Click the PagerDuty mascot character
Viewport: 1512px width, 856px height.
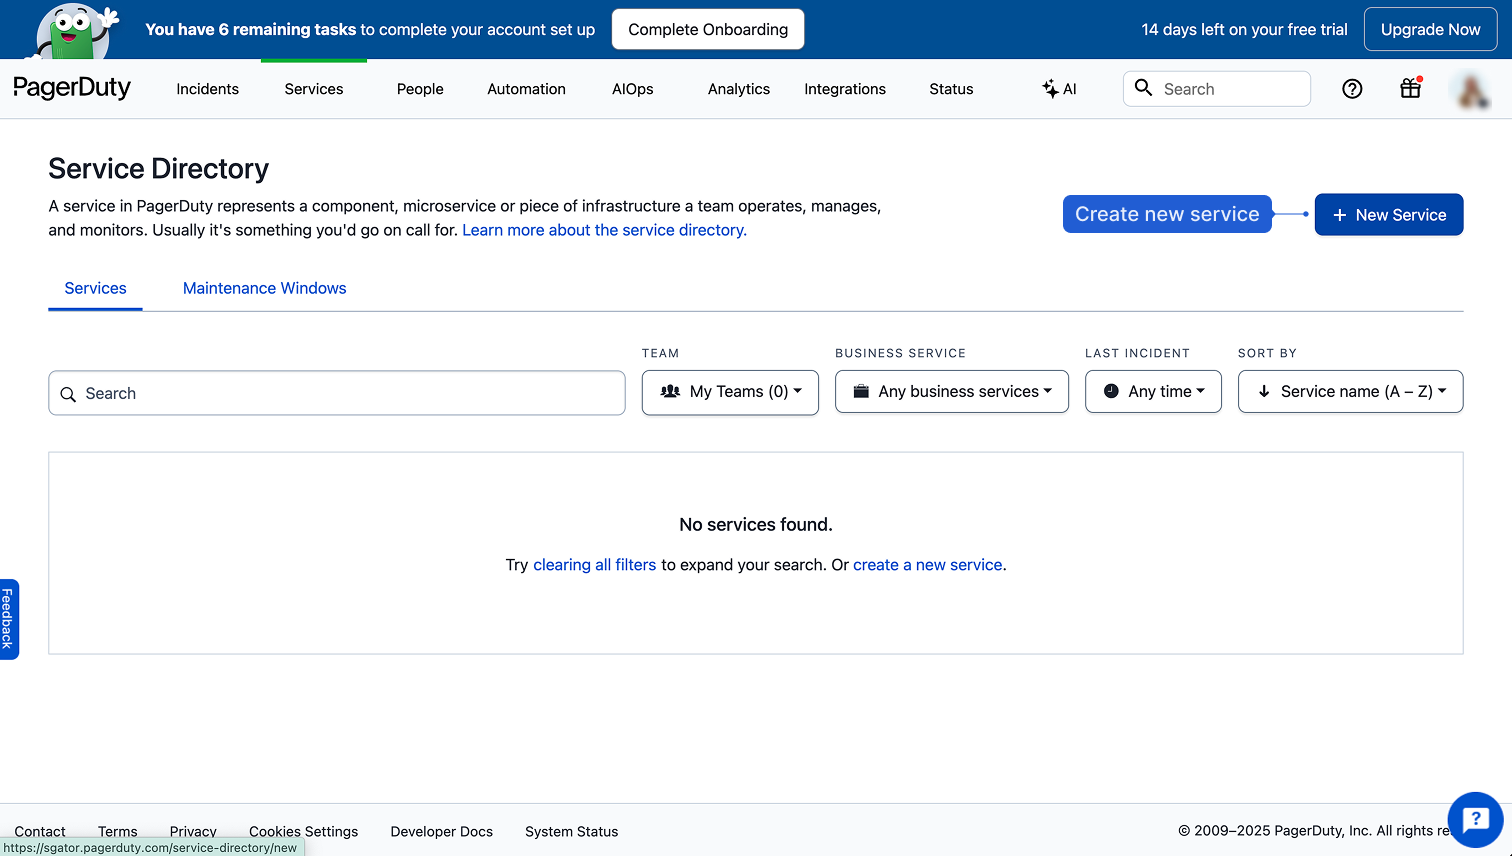72,33
